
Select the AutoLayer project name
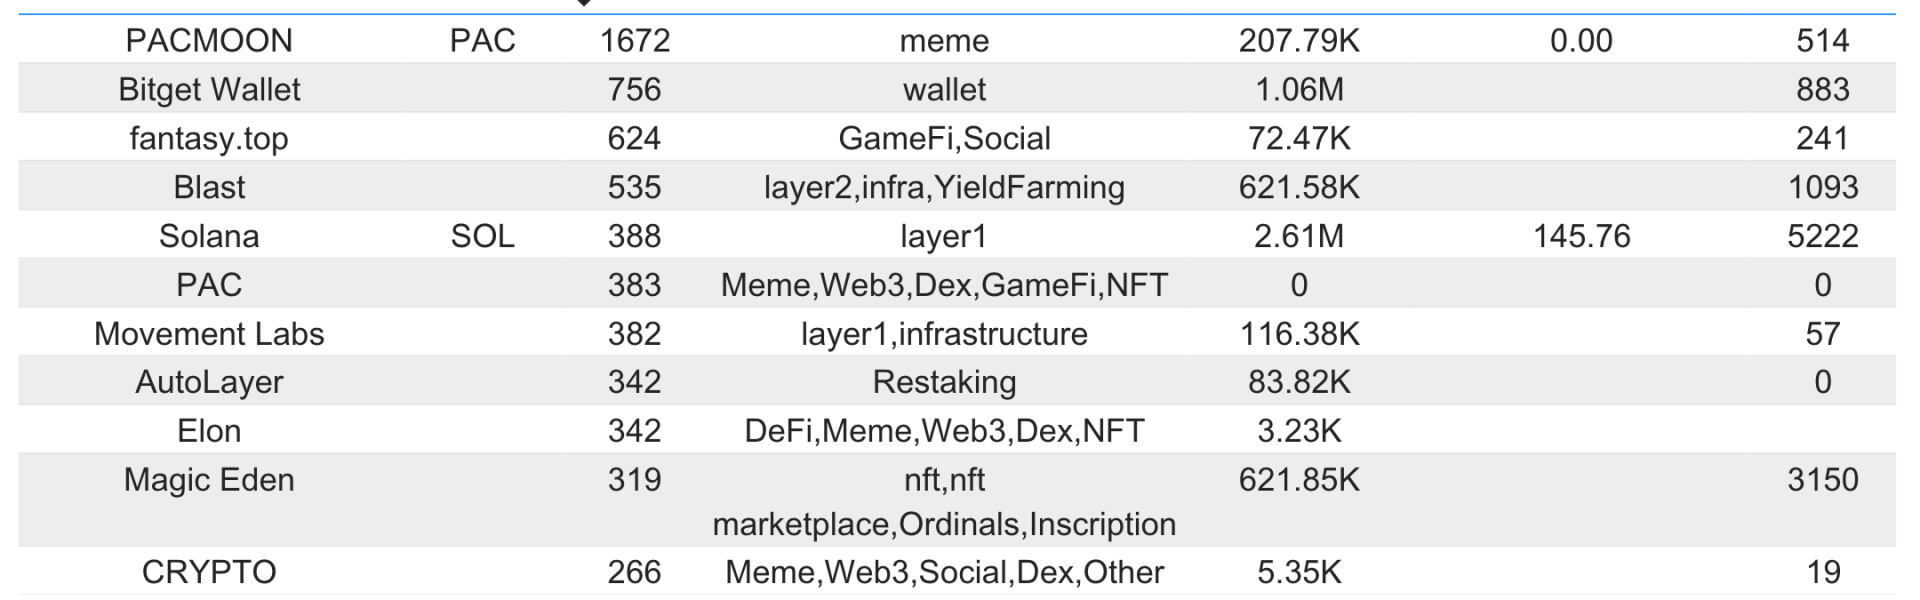coord(209,382)
